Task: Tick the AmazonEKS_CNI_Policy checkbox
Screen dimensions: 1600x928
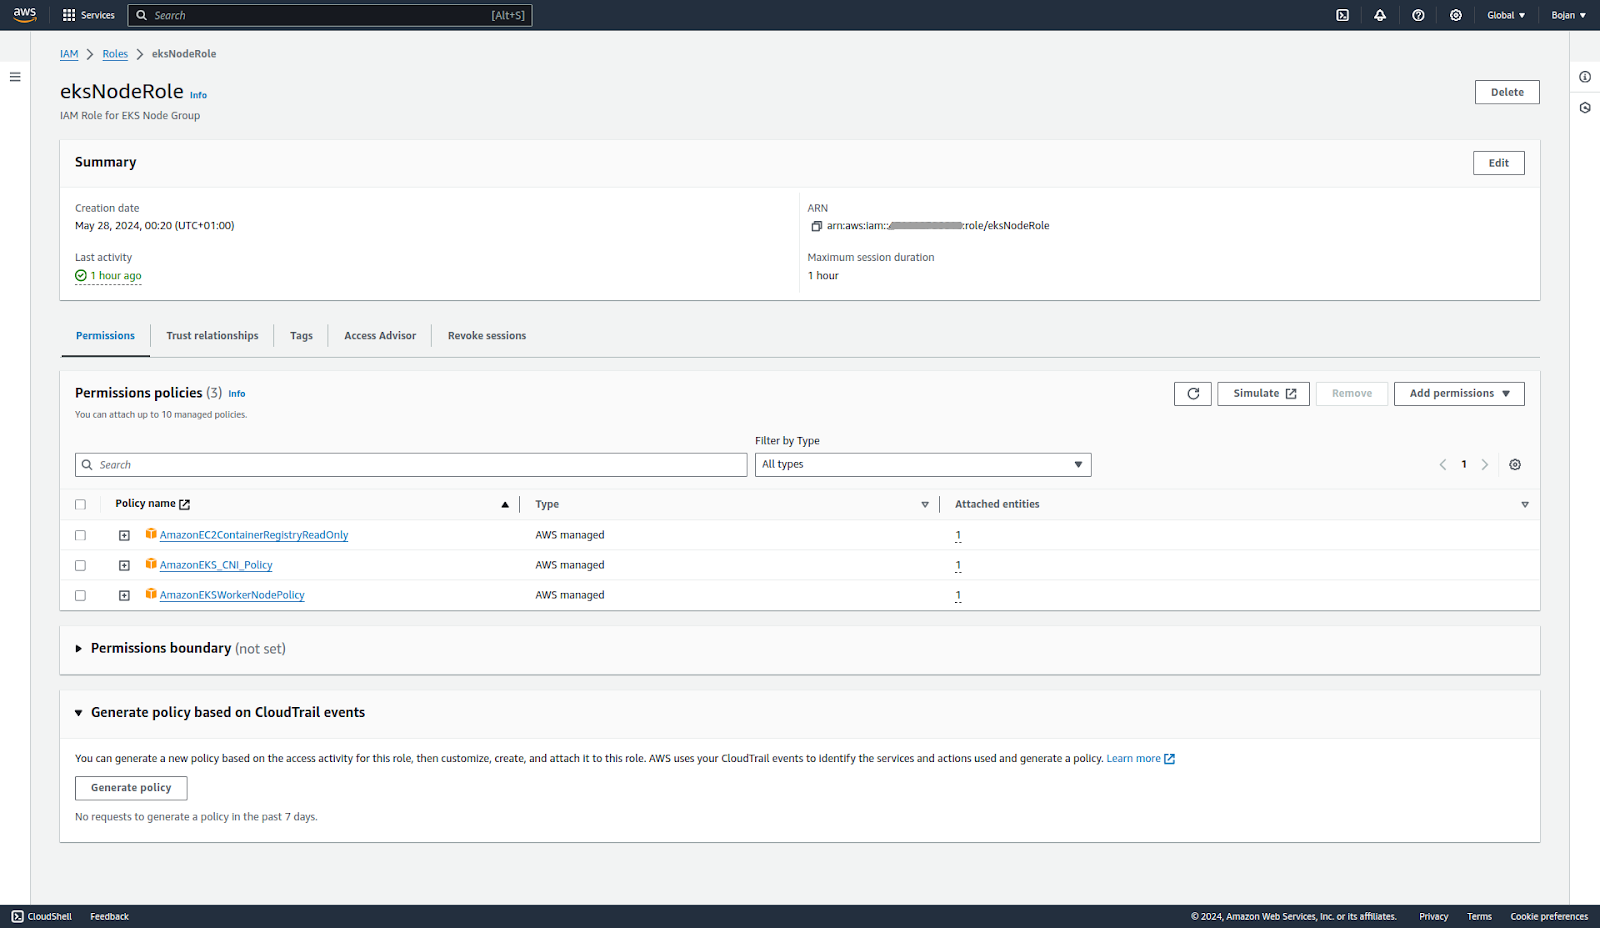Action: [80, 566]
